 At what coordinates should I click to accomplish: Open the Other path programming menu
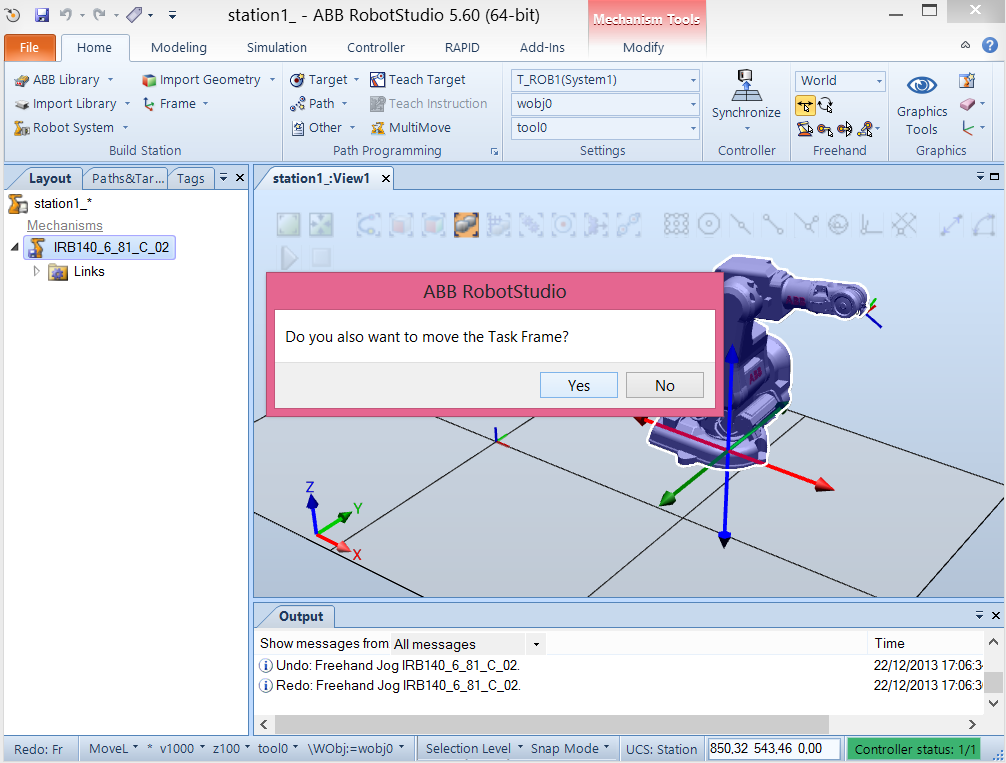tap(323, 128)
